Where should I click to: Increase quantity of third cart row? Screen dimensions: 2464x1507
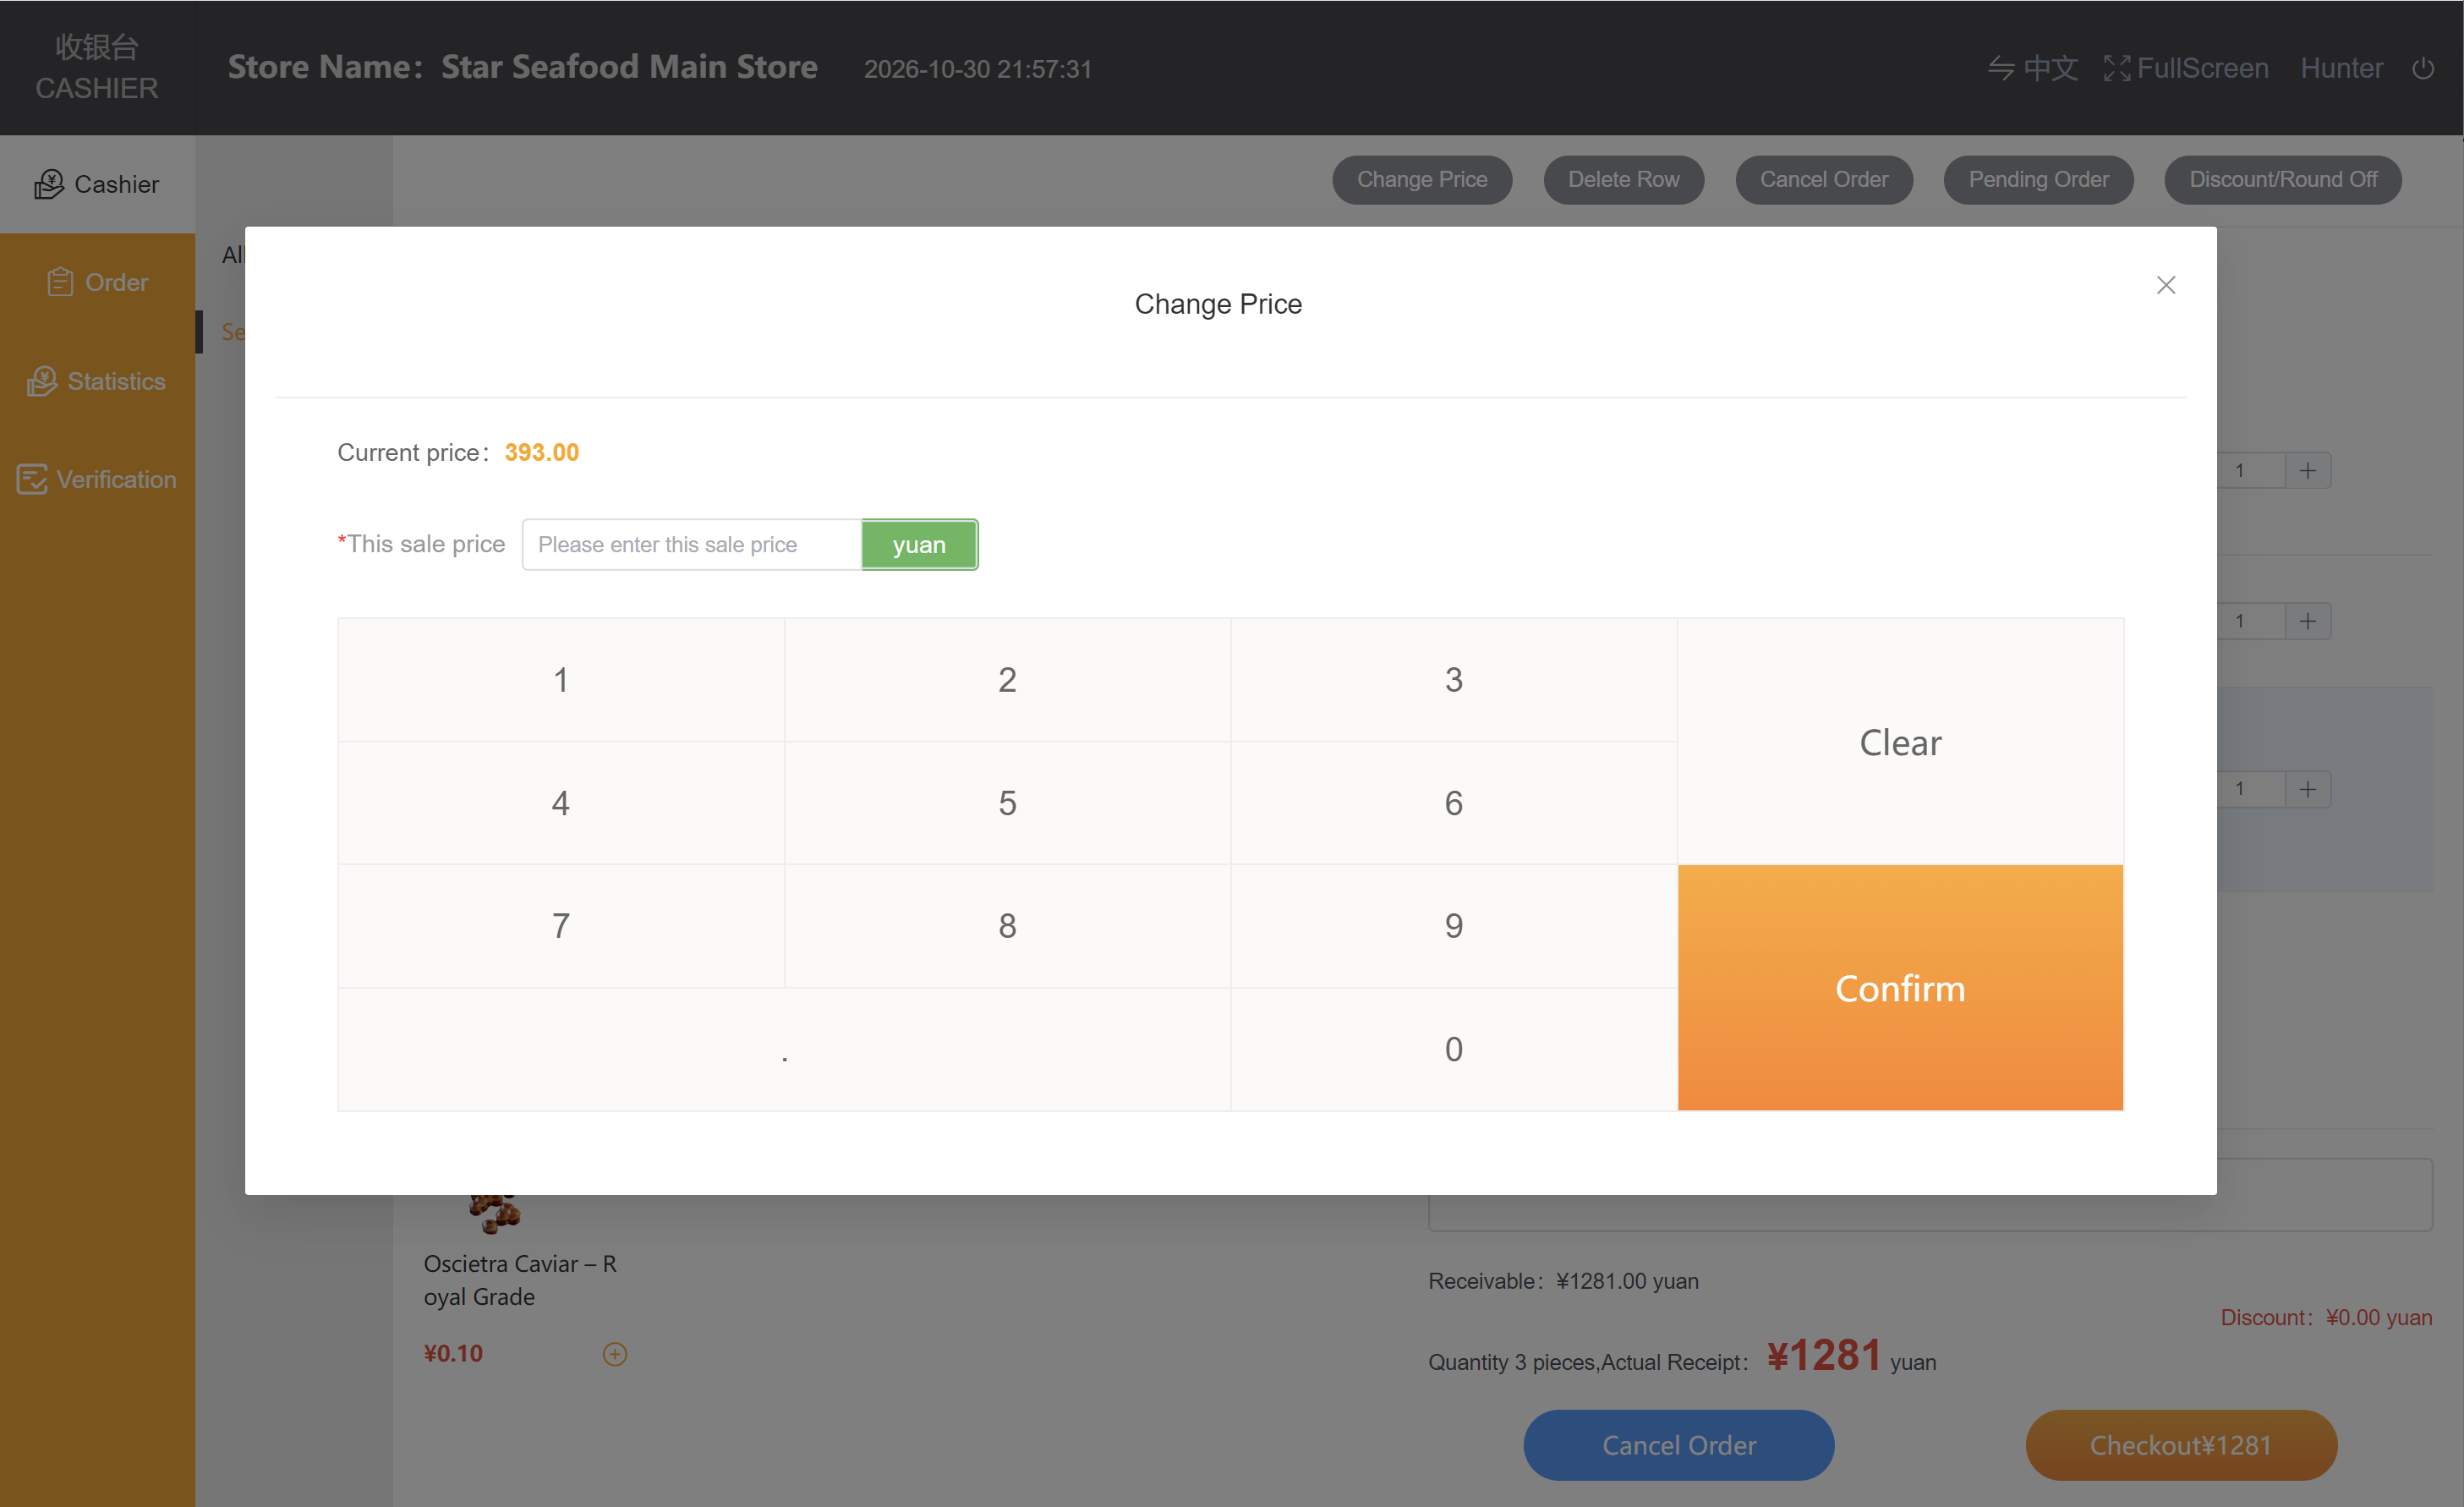(x=2308, y=789)
